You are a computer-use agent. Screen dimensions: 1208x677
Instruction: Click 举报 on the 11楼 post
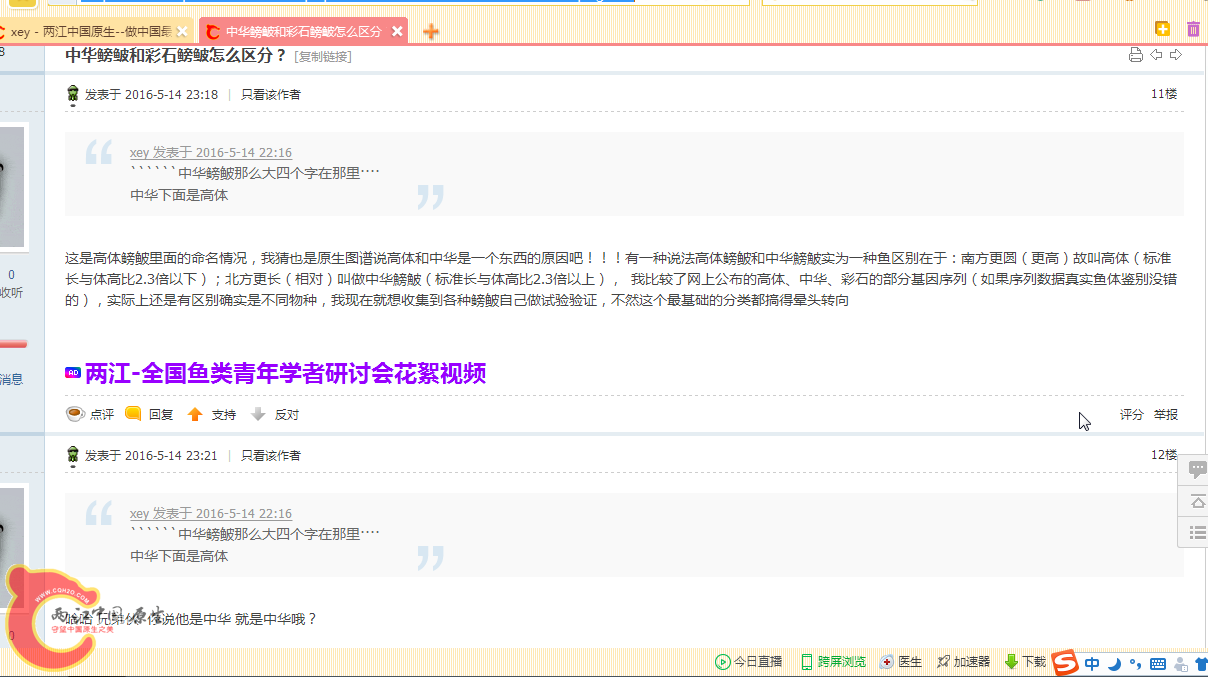[x=1166, y=414]
